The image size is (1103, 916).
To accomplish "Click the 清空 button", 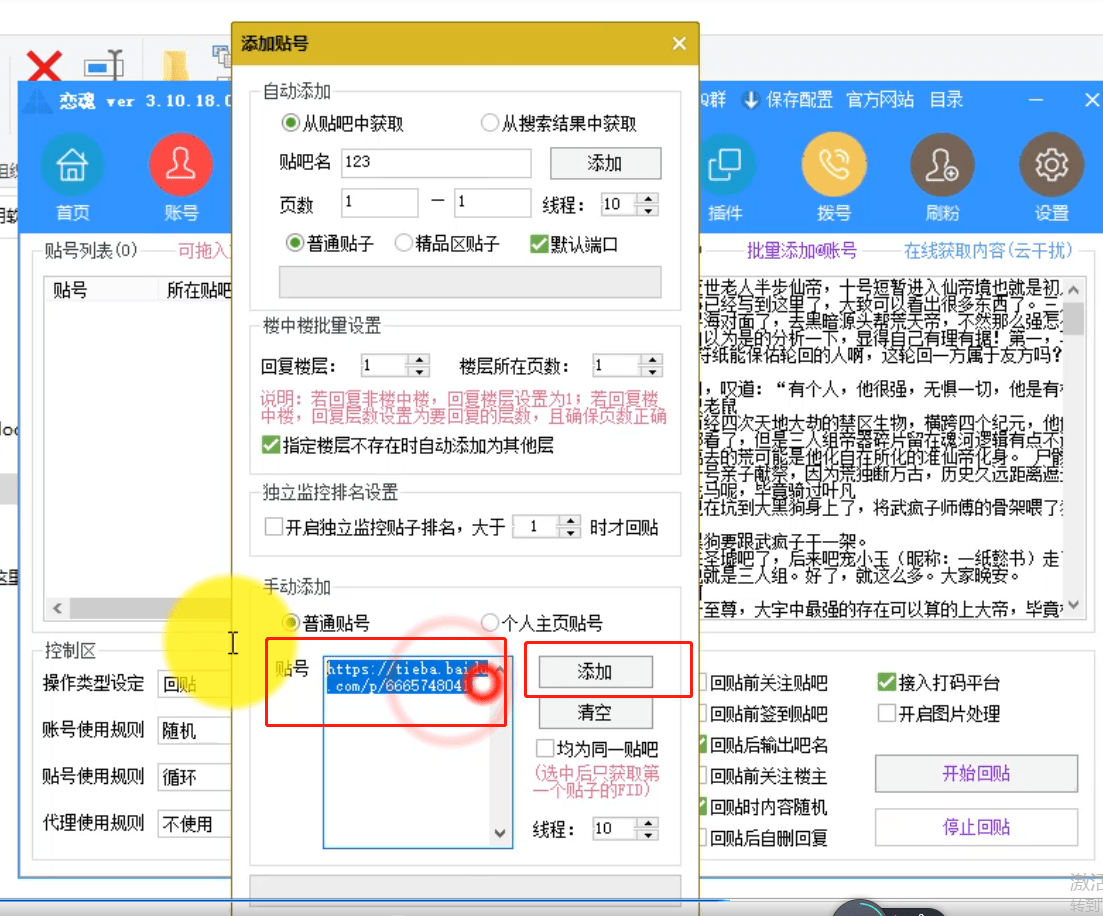I will [x=595, y=713].
